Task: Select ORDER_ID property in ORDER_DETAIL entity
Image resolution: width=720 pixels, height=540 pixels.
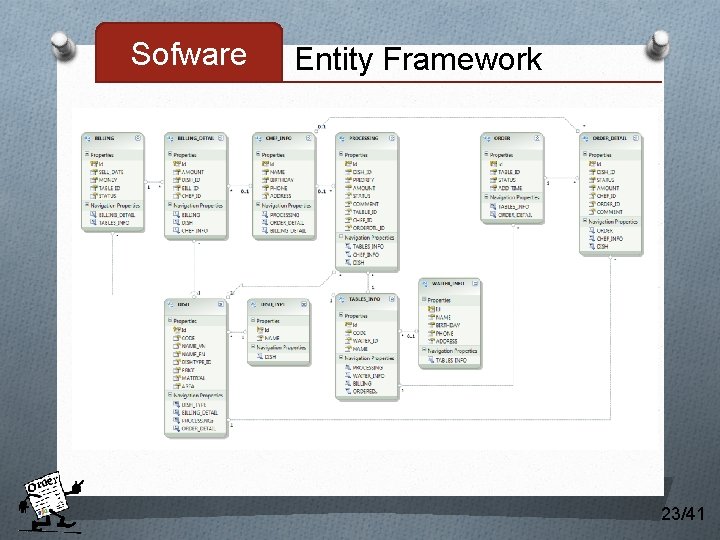Action: (608, 204)
